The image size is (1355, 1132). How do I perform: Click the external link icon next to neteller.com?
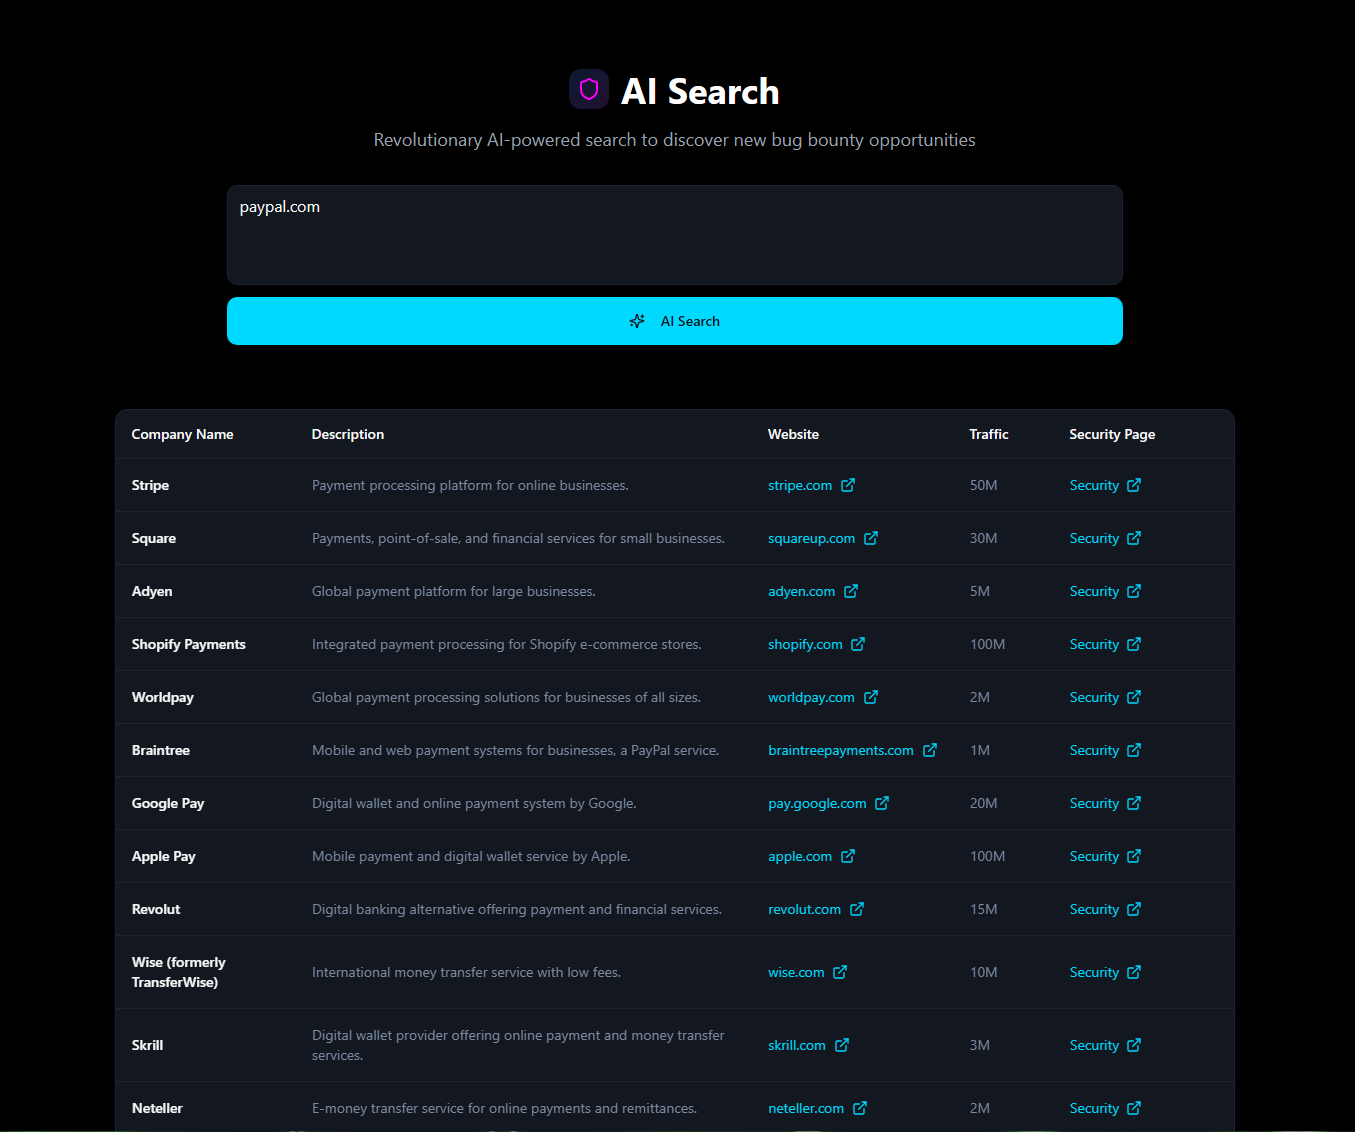coord(860,1108)
